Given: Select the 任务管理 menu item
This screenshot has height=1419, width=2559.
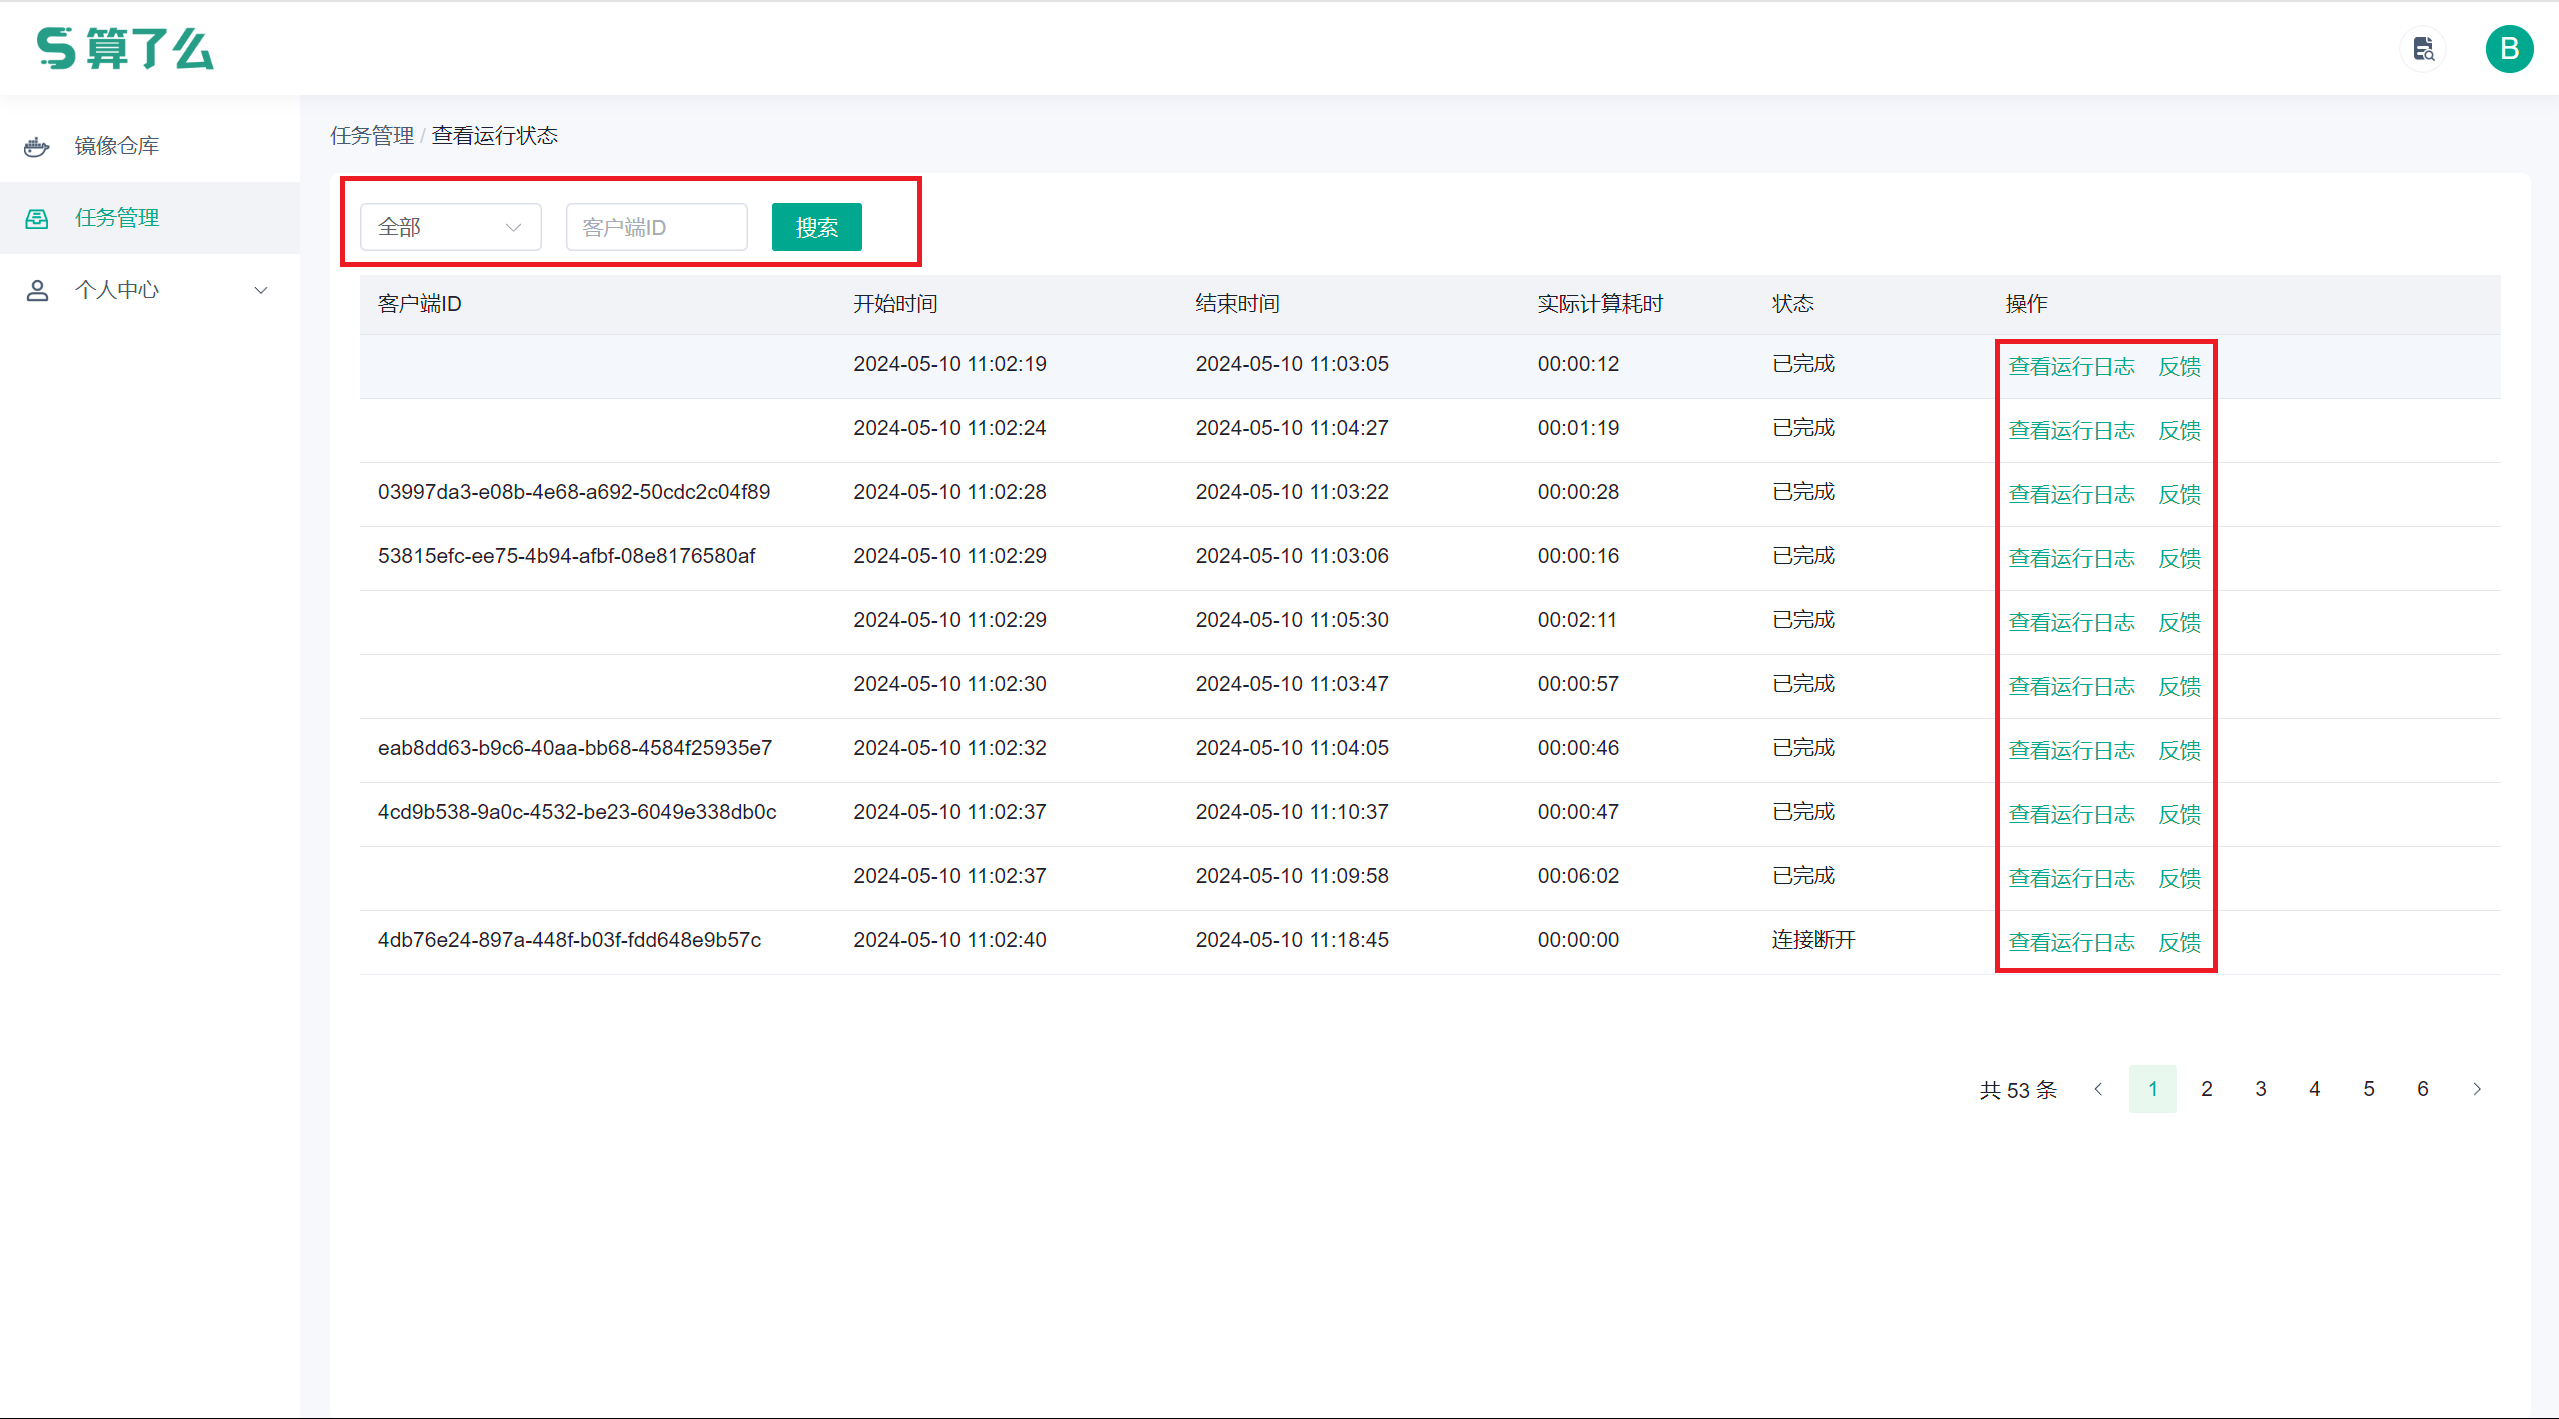Looking at the screenshot, I should [x=117, y=218].
